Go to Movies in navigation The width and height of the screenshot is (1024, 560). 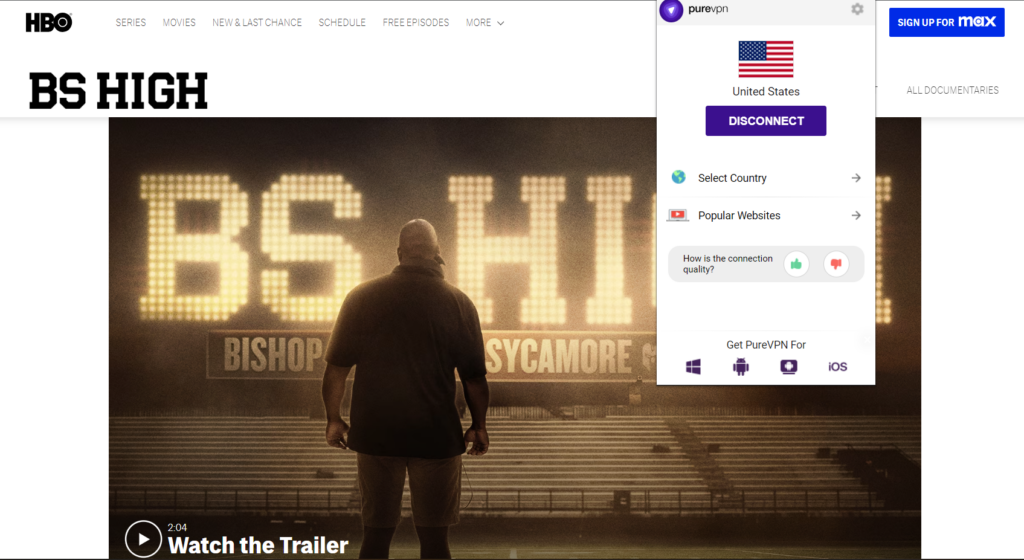point(179,22)
